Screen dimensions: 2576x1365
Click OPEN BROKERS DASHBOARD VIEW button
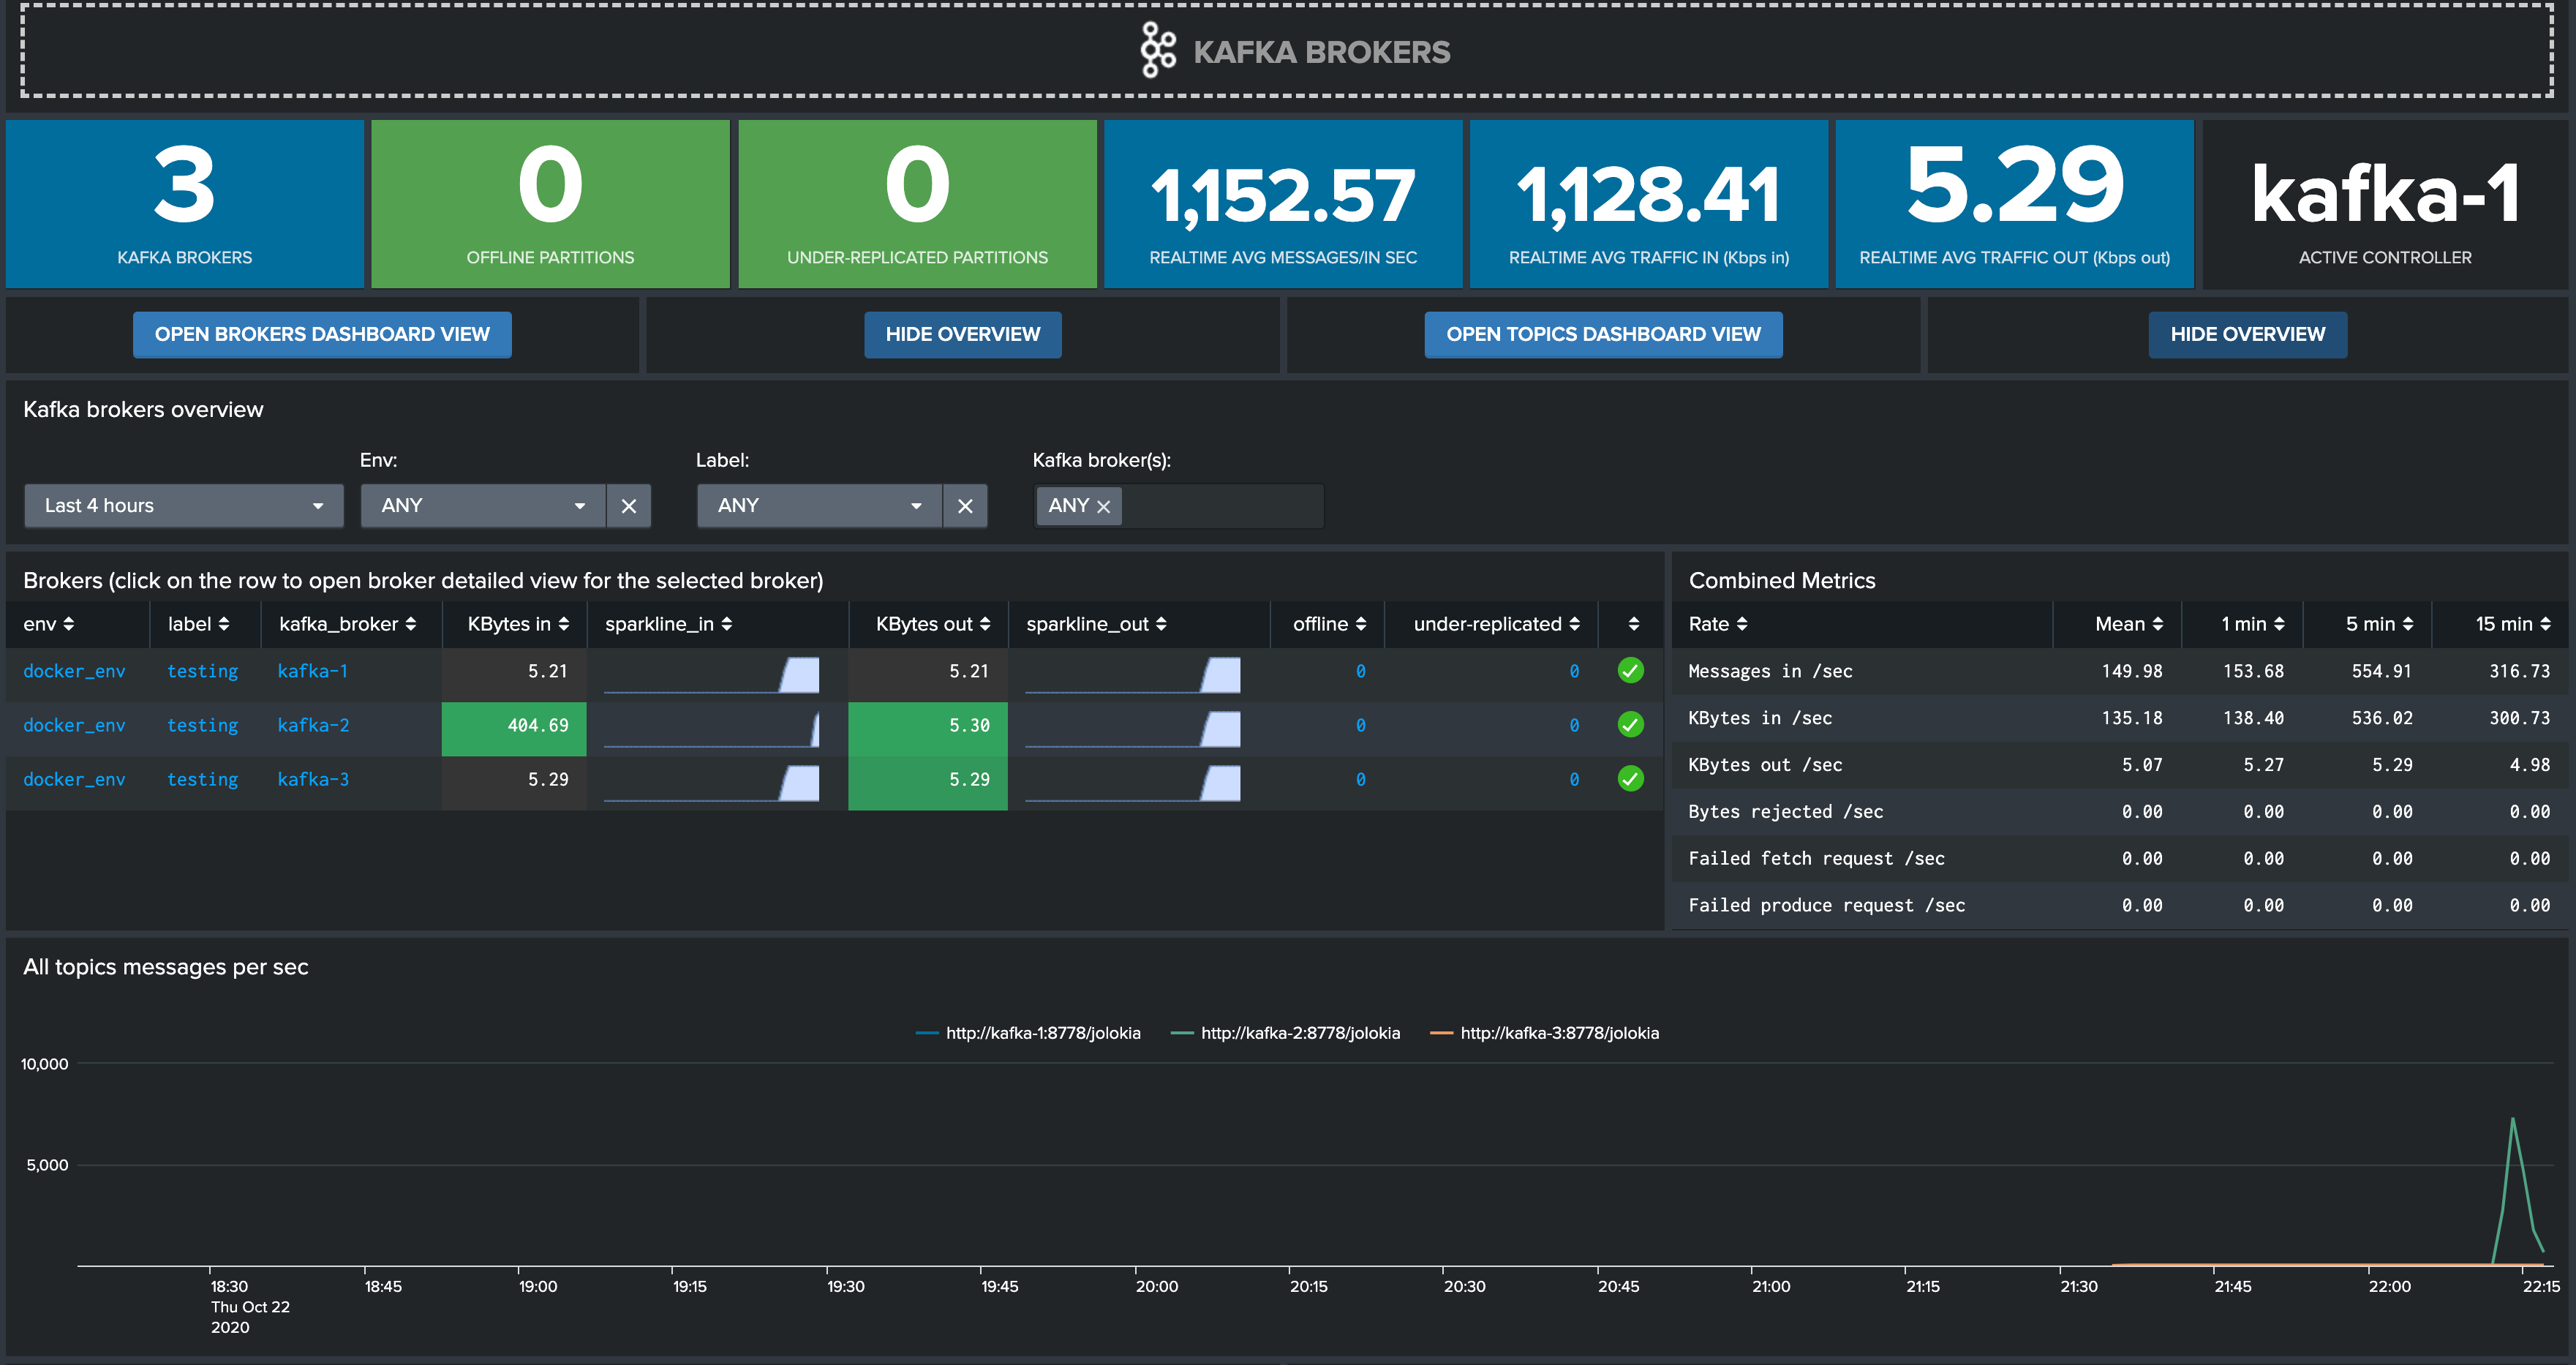322,334
